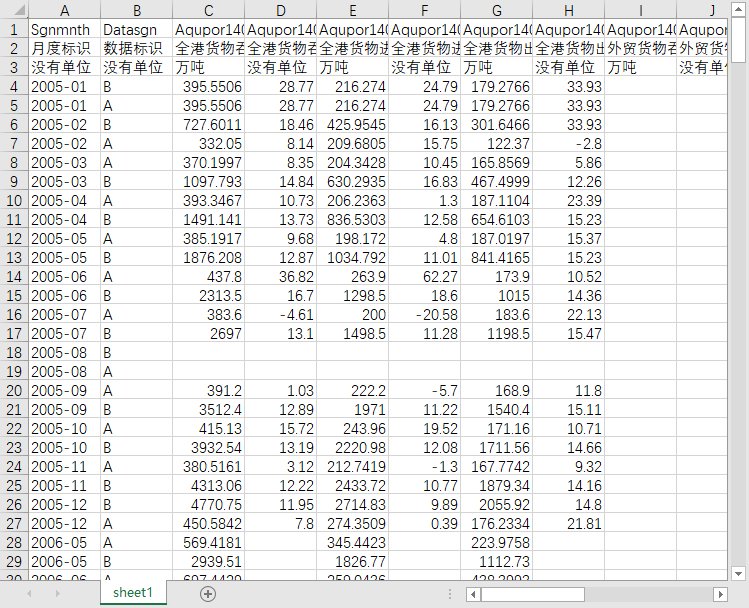Image resolution: width=749 pixels, height=608 pixels.
Task: Click the vertical scrollbar down arrow
Action: pos(738,573)
